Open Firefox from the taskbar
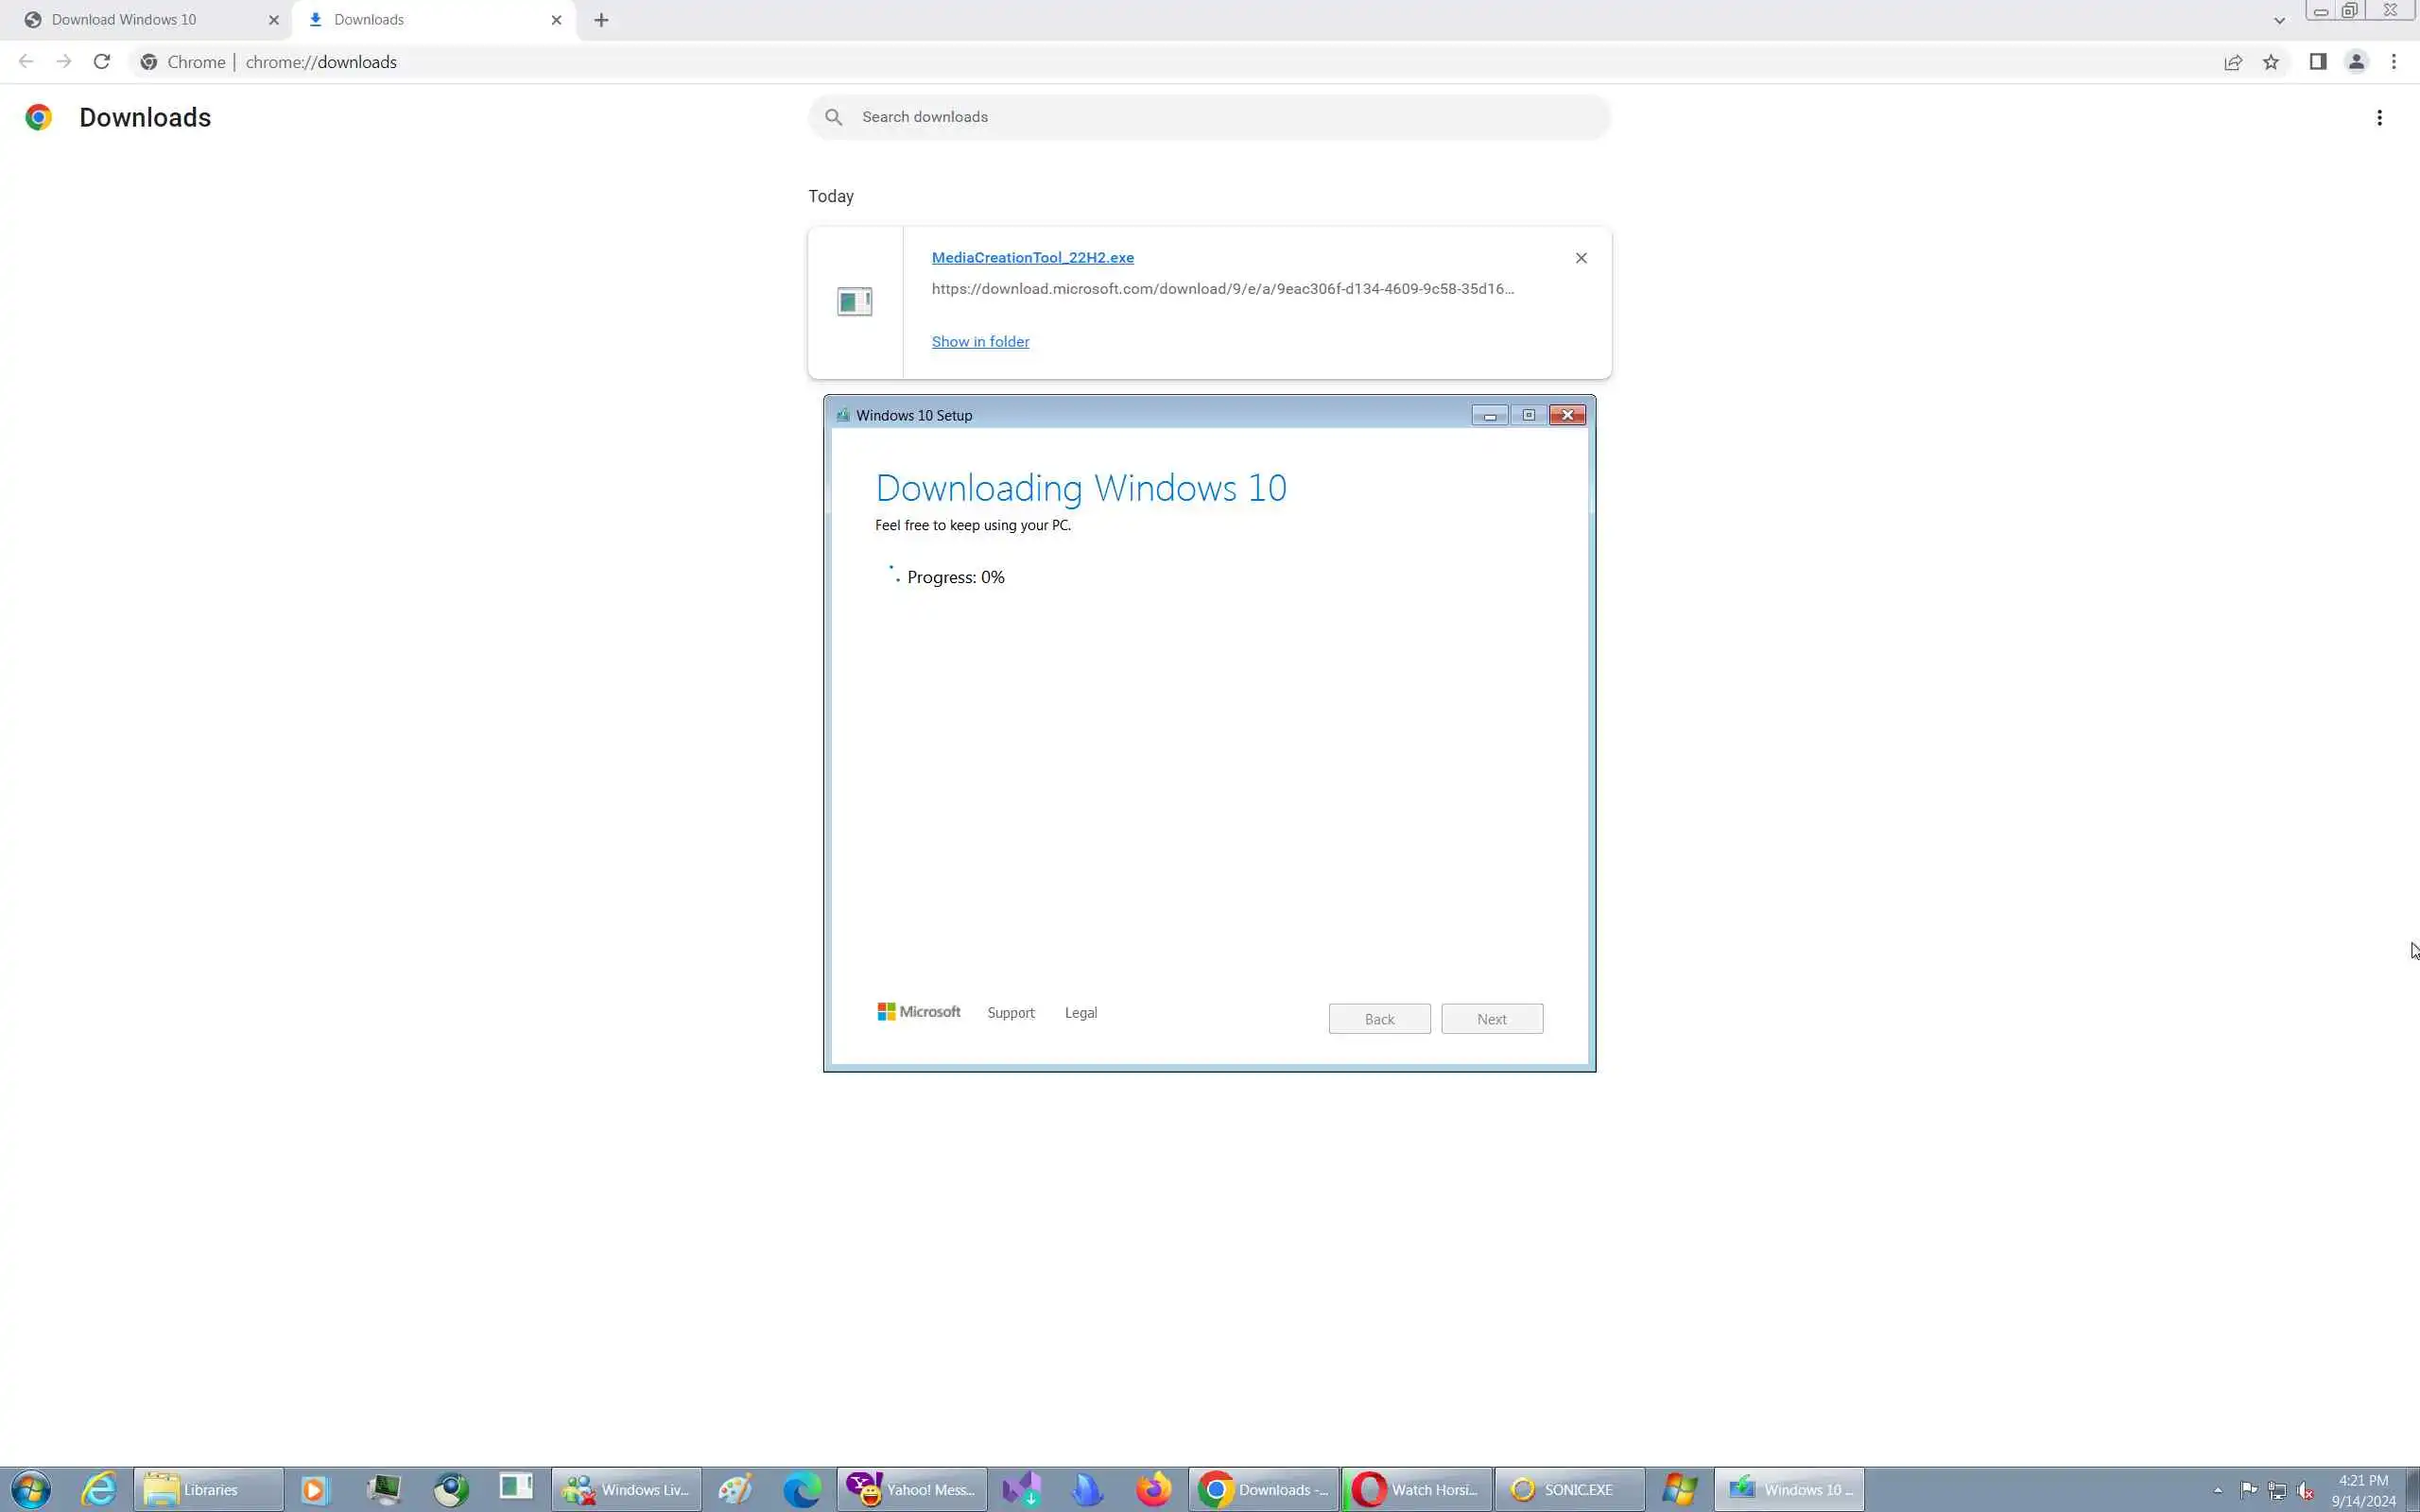The height and width of the screenshot is (1512, 2420). pyautogui.click(x=1153, y=1489)
